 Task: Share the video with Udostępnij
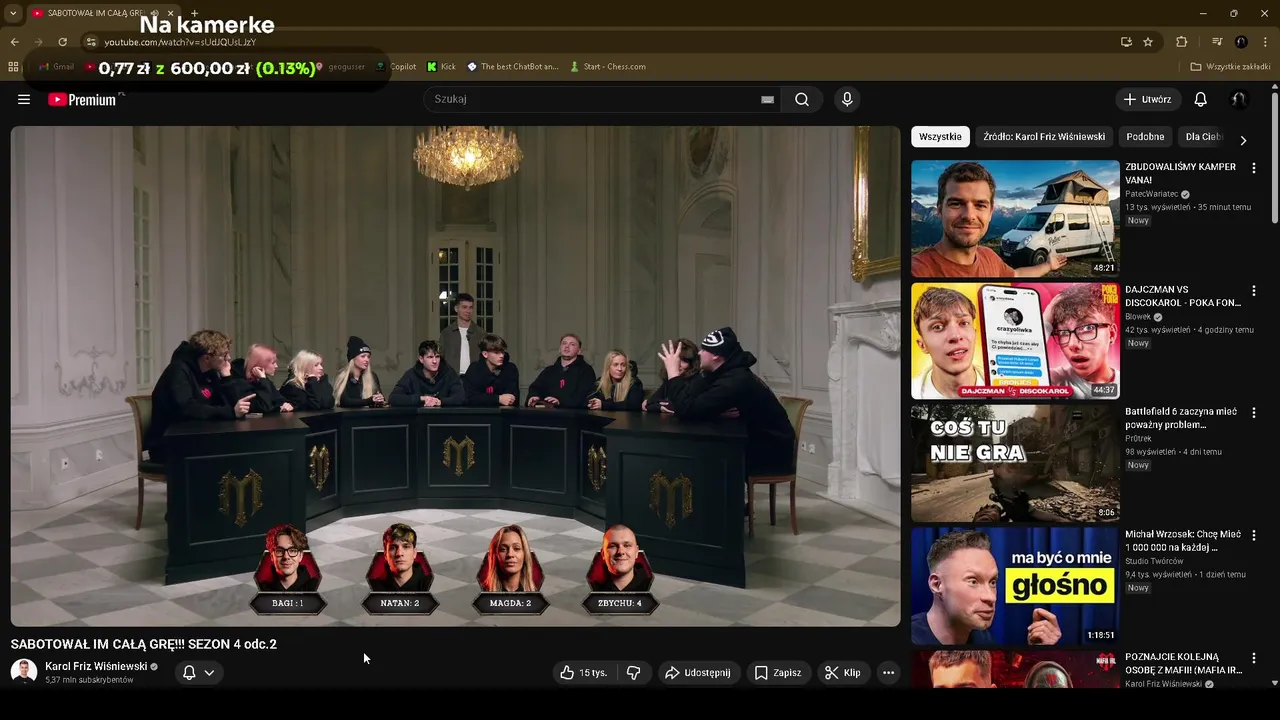point(698,673)
